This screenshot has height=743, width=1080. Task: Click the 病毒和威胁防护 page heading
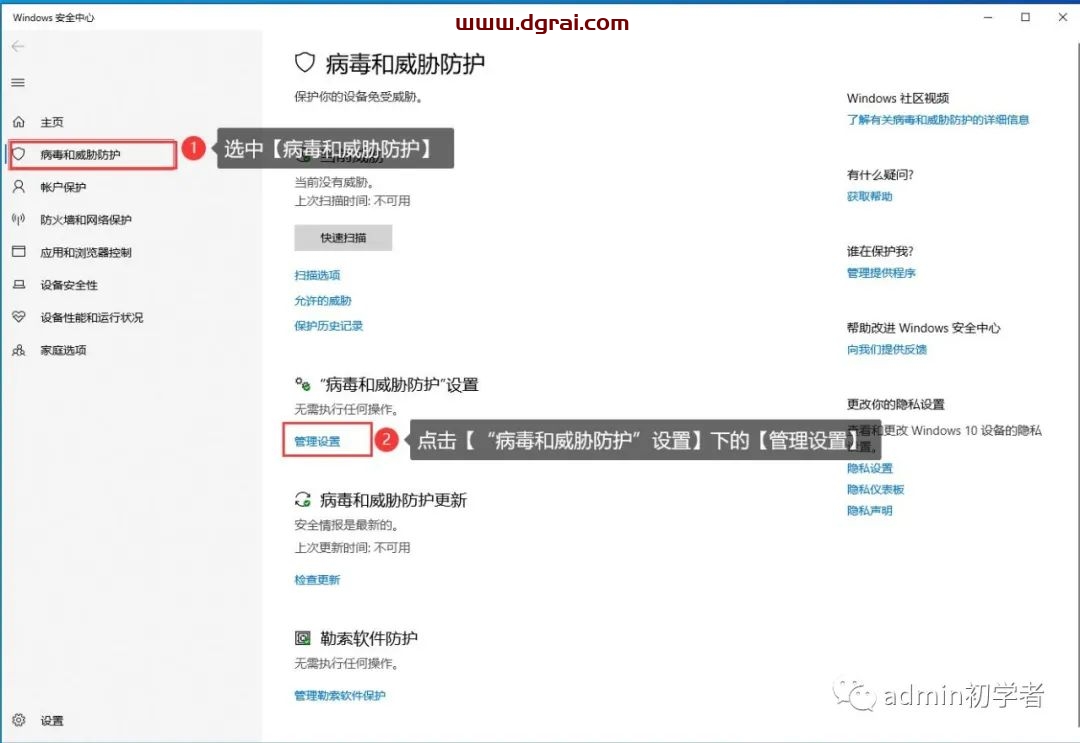tap(404, 63)
